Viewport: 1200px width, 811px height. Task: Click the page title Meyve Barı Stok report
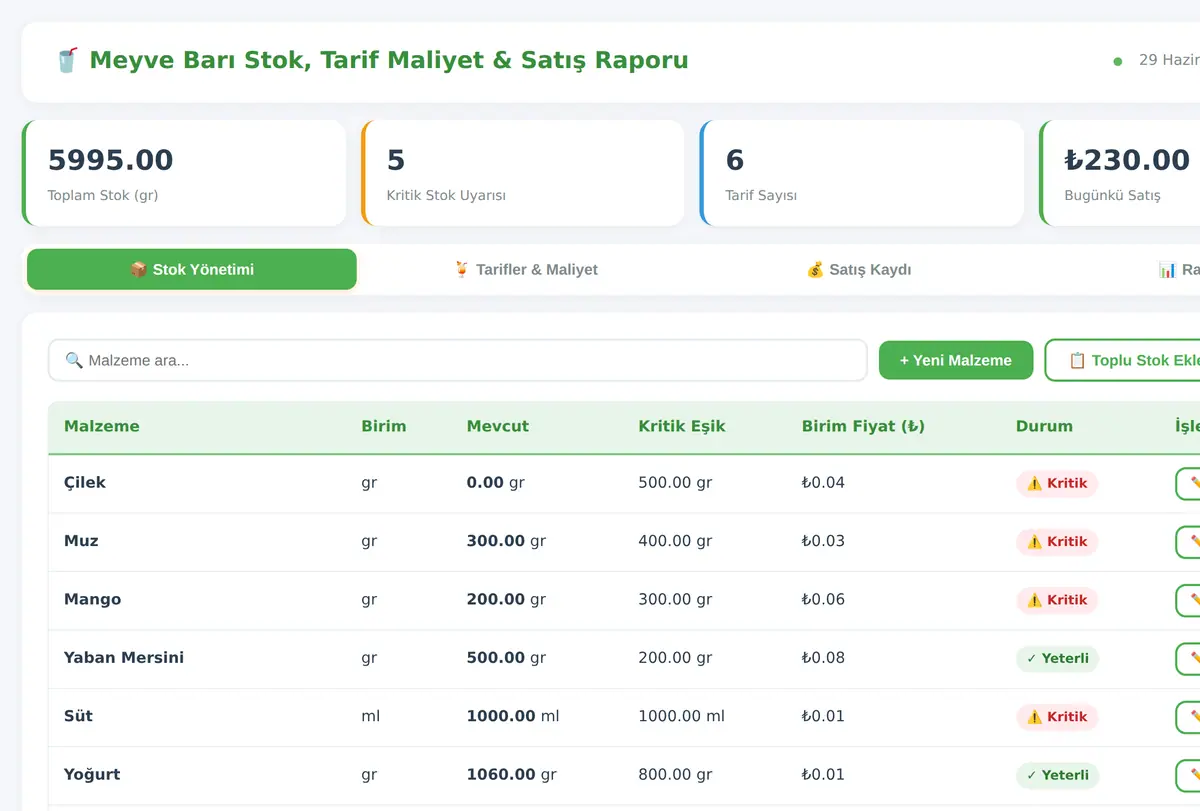coord(388,60)
